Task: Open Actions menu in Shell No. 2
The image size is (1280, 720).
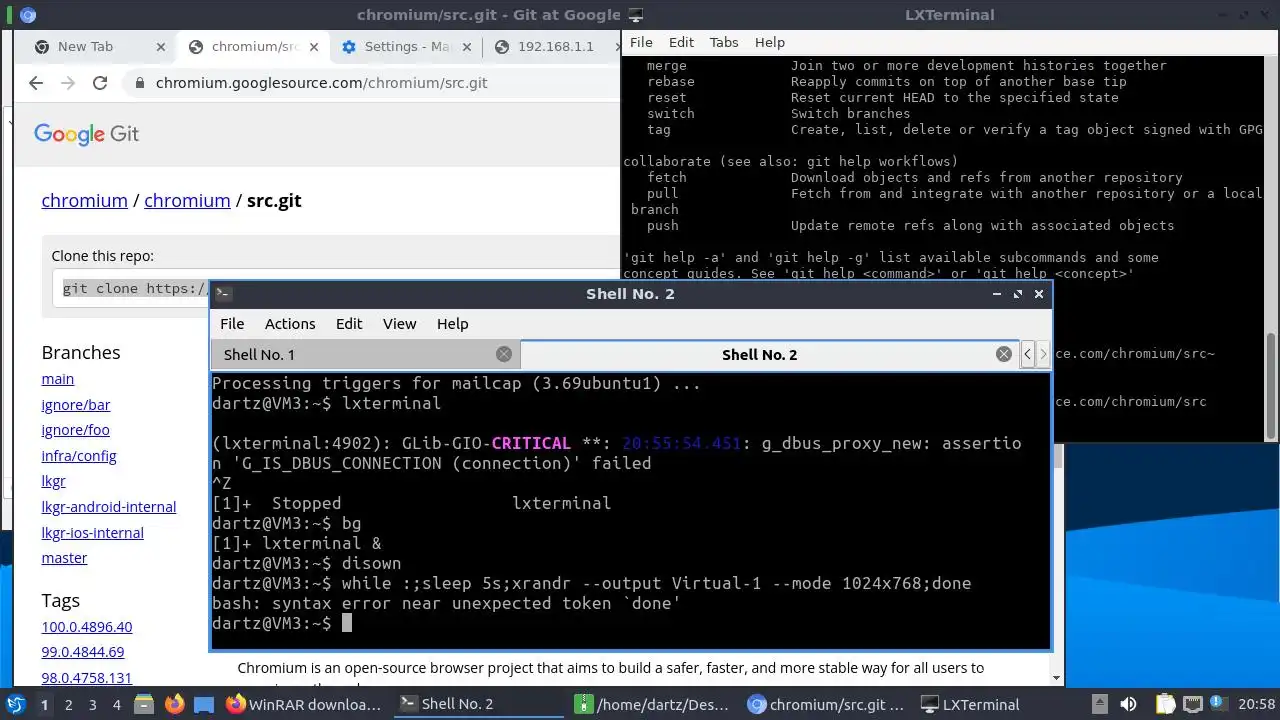Action: pyautogui.click(x=290, y=324)
